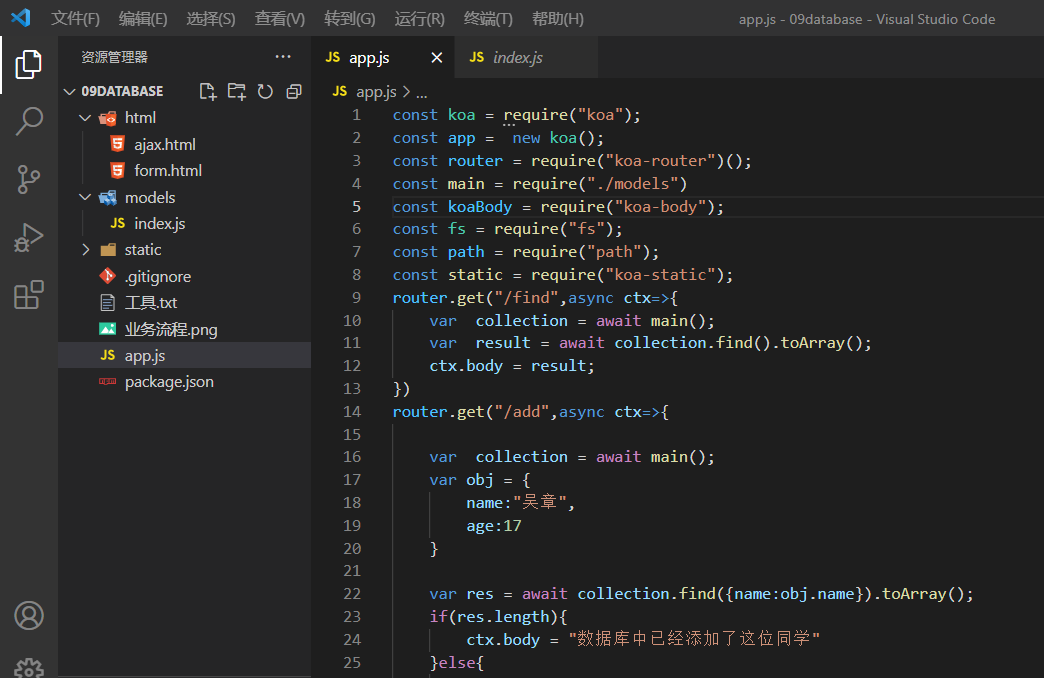
Task: Place cursor on line number 14
Action: (x=352, y=412)
